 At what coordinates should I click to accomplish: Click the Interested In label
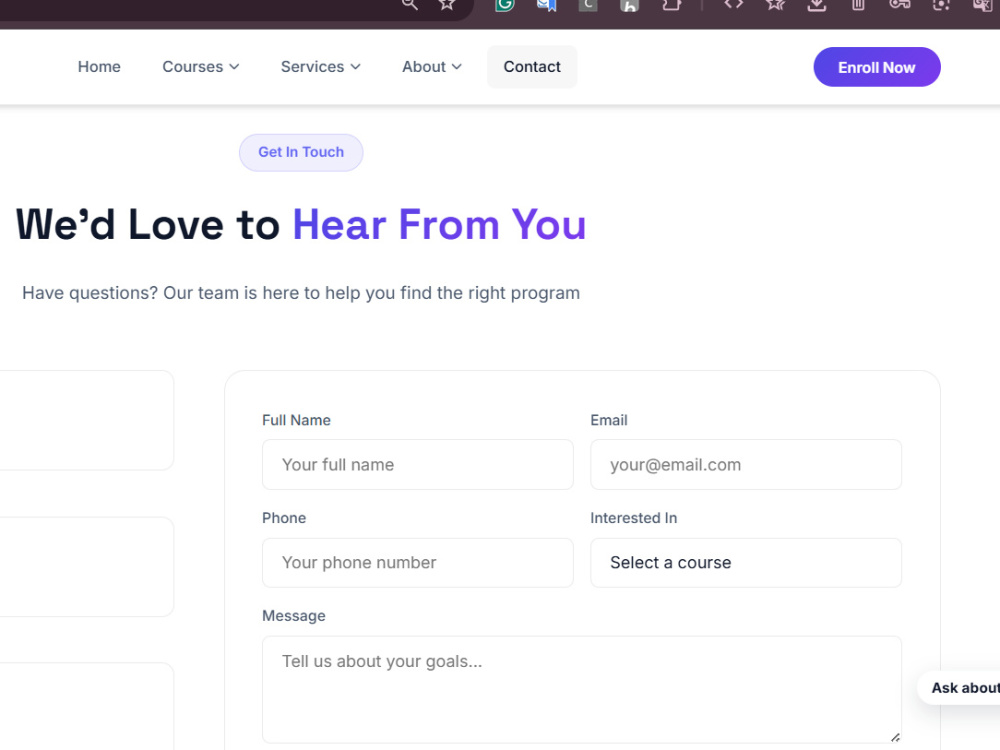(634, 518)
